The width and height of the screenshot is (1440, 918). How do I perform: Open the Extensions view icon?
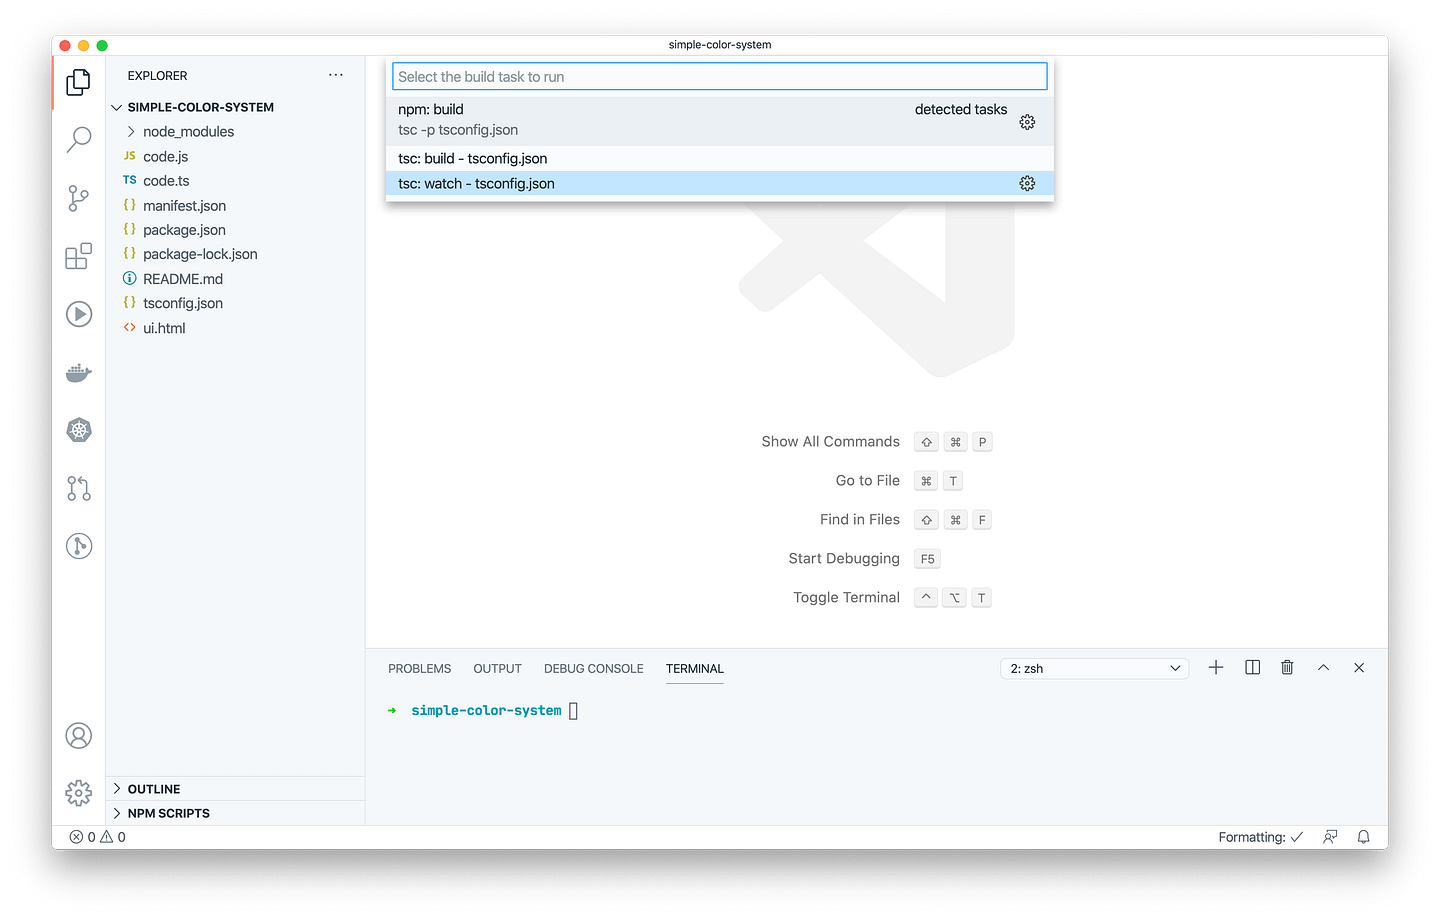click(78, 256)
